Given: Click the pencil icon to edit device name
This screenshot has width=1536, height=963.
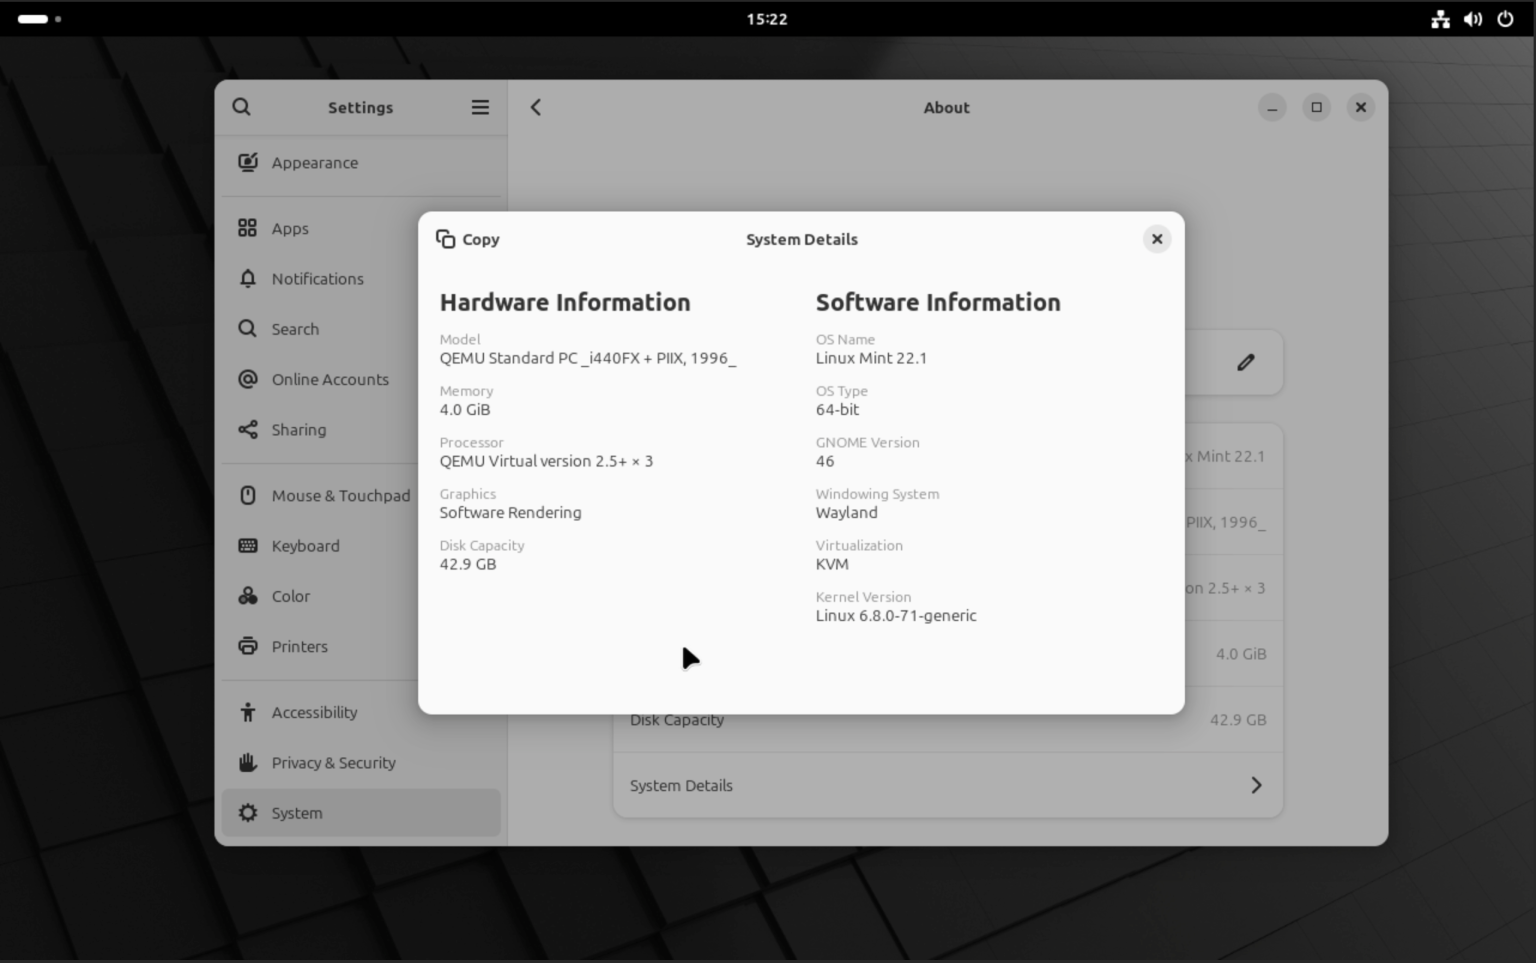Looking at the screenshot, I should (x=1245, y=362).
